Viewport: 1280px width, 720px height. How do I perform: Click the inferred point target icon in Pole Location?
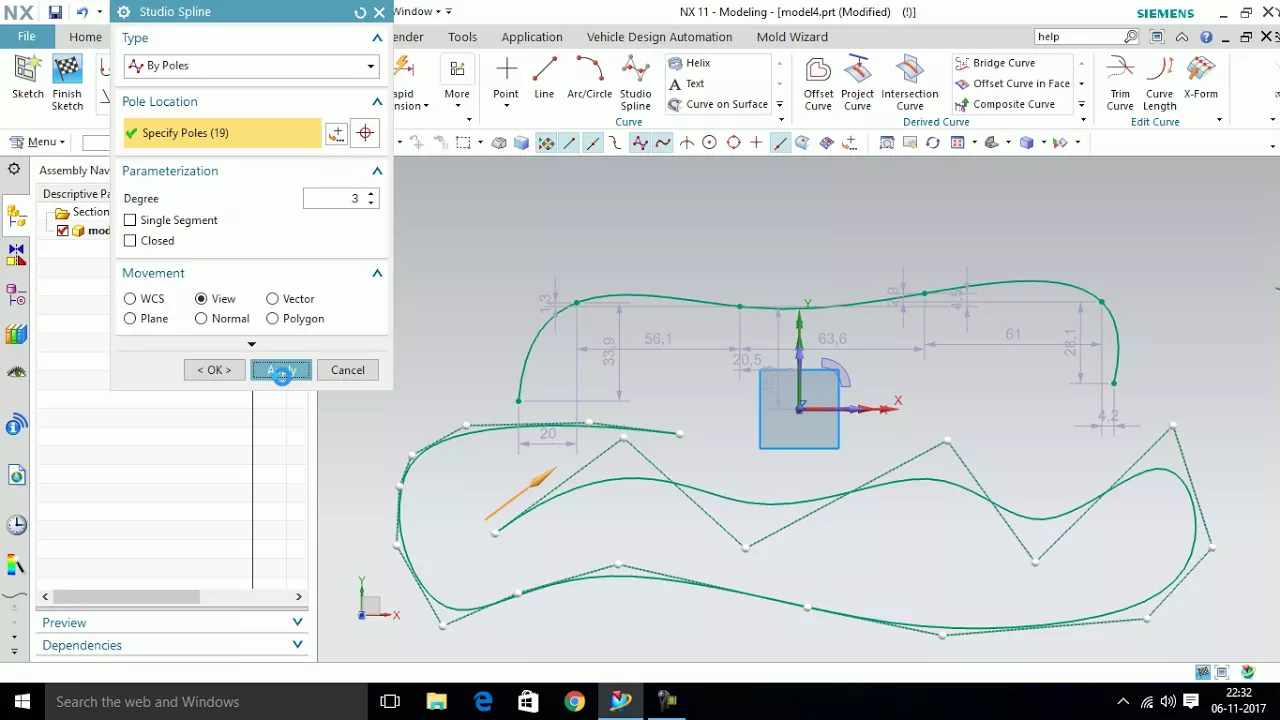point(365,133)
